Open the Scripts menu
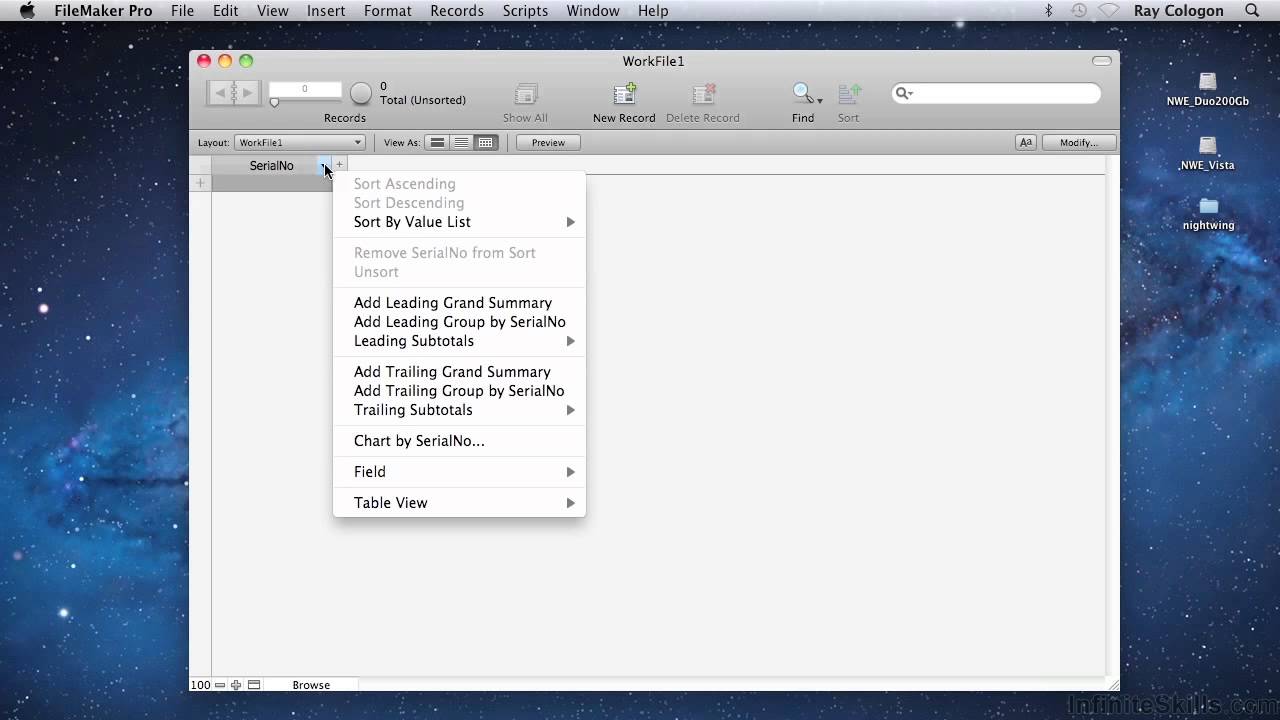Viewport: 1280px width, 720px height. point(525,11)
